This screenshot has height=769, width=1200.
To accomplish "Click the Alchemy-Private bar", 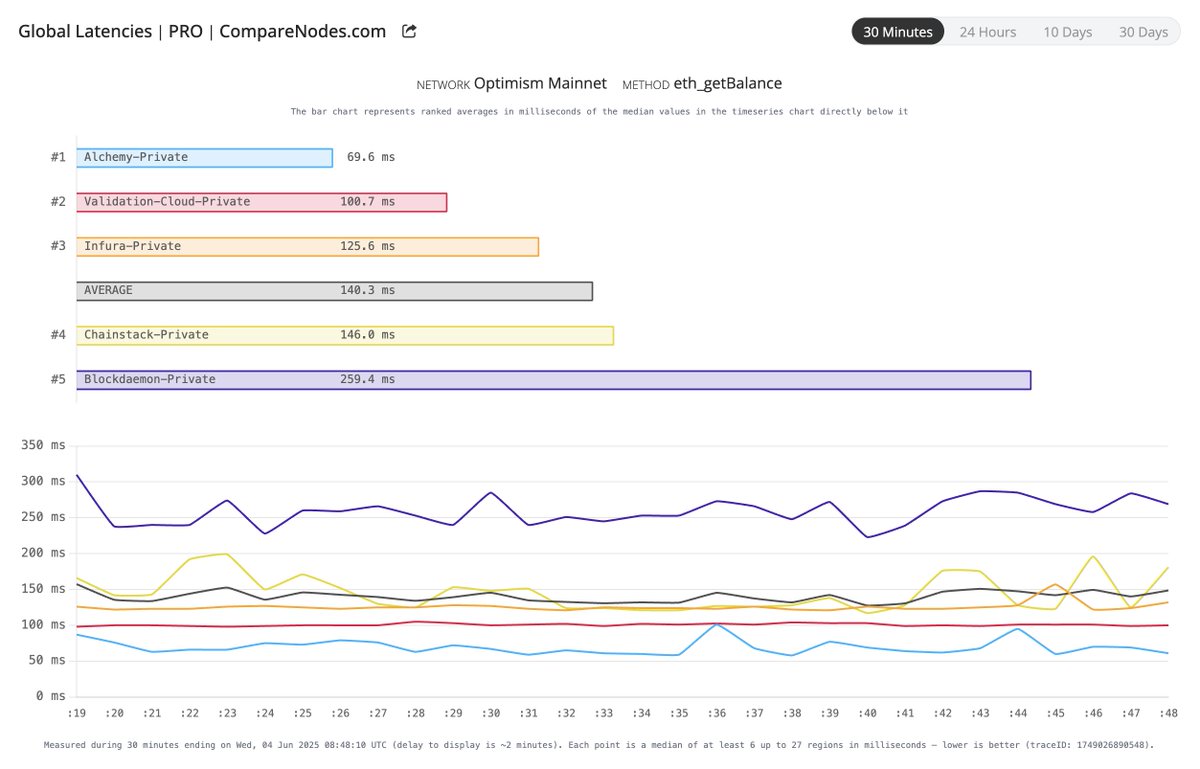I will tap(204, 158).
